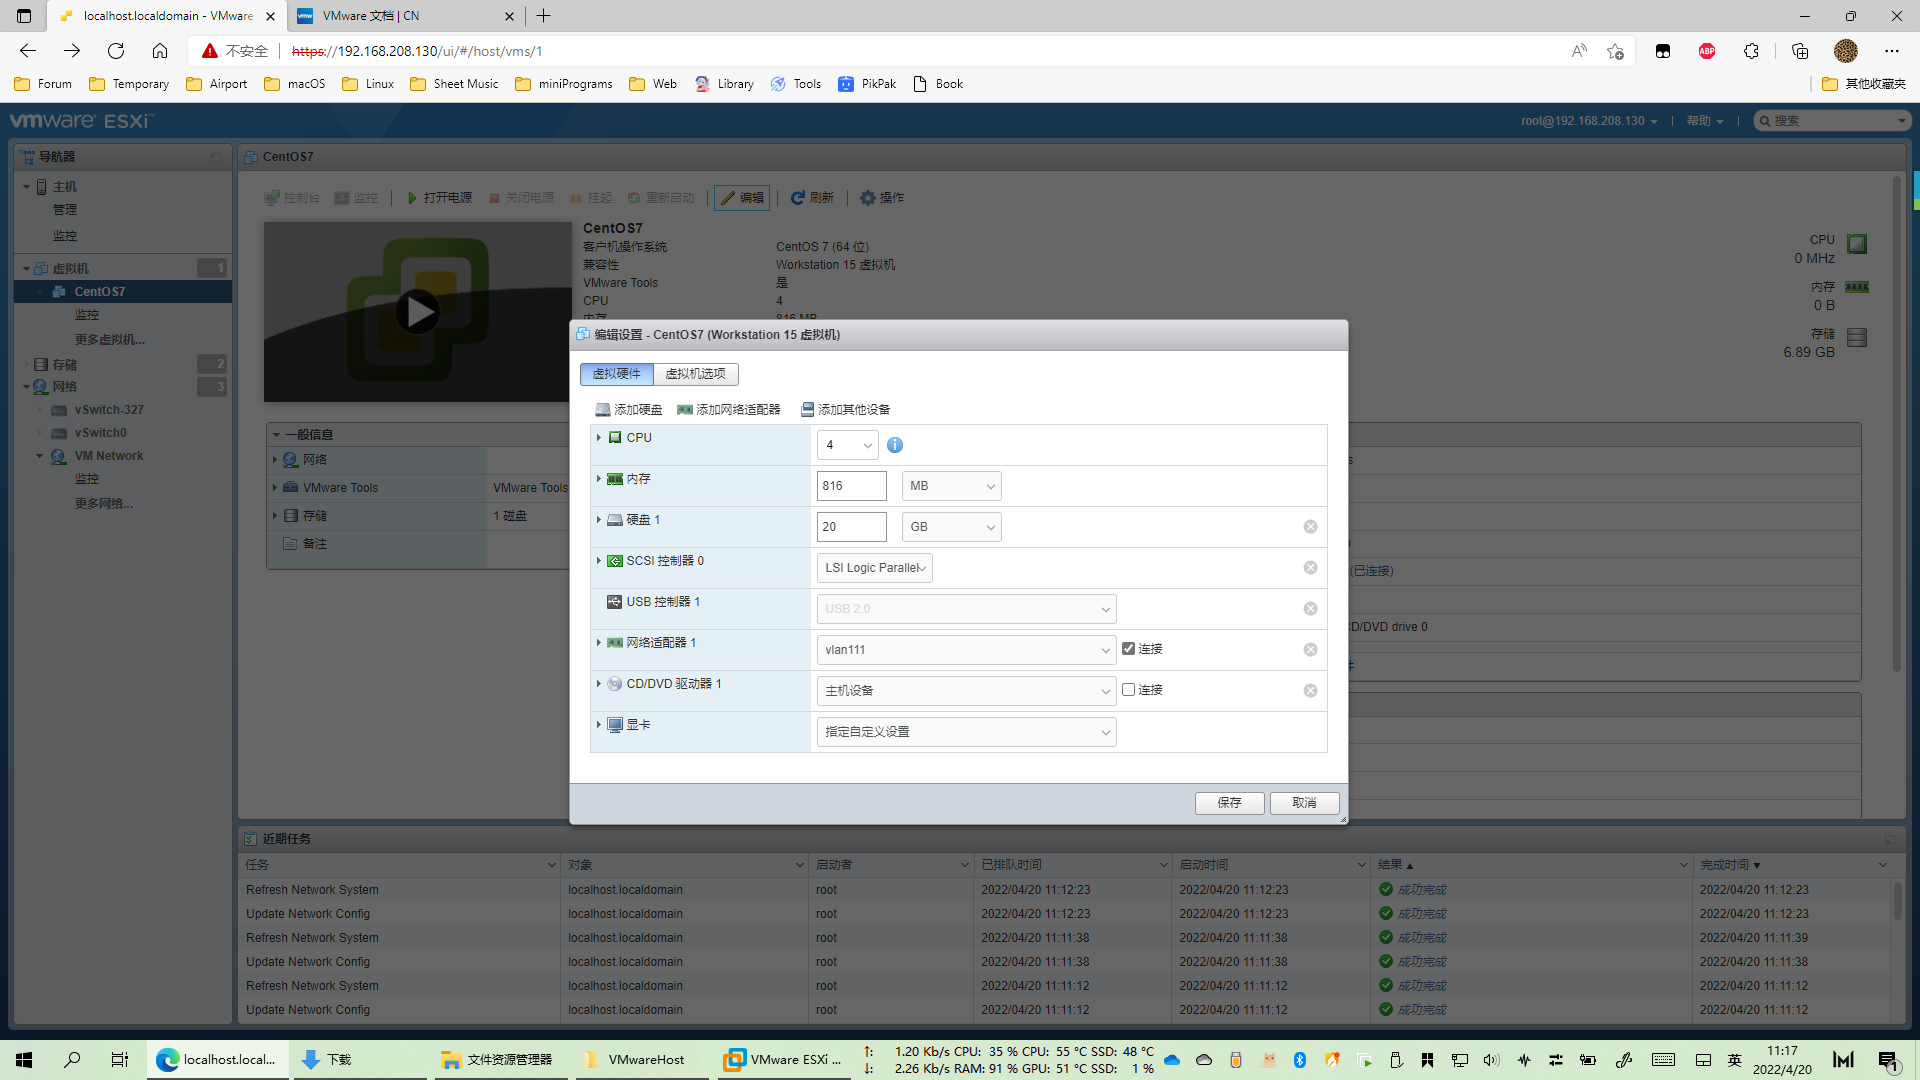The image size is (1920, 1080).
Task: Enable the CD/DVD drive Connect checkbox
Action: tap(1129, 690)
